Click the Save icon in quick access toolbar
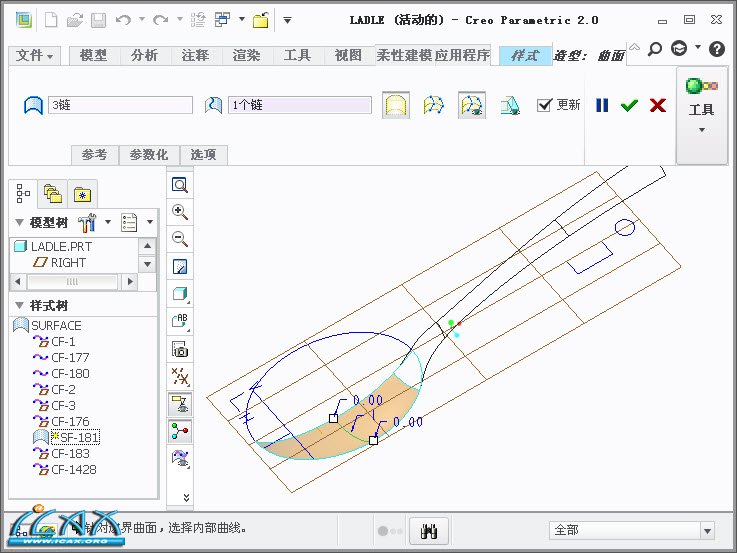The width and height of the screenshot is (737, 553). click(x=98, y=19)
